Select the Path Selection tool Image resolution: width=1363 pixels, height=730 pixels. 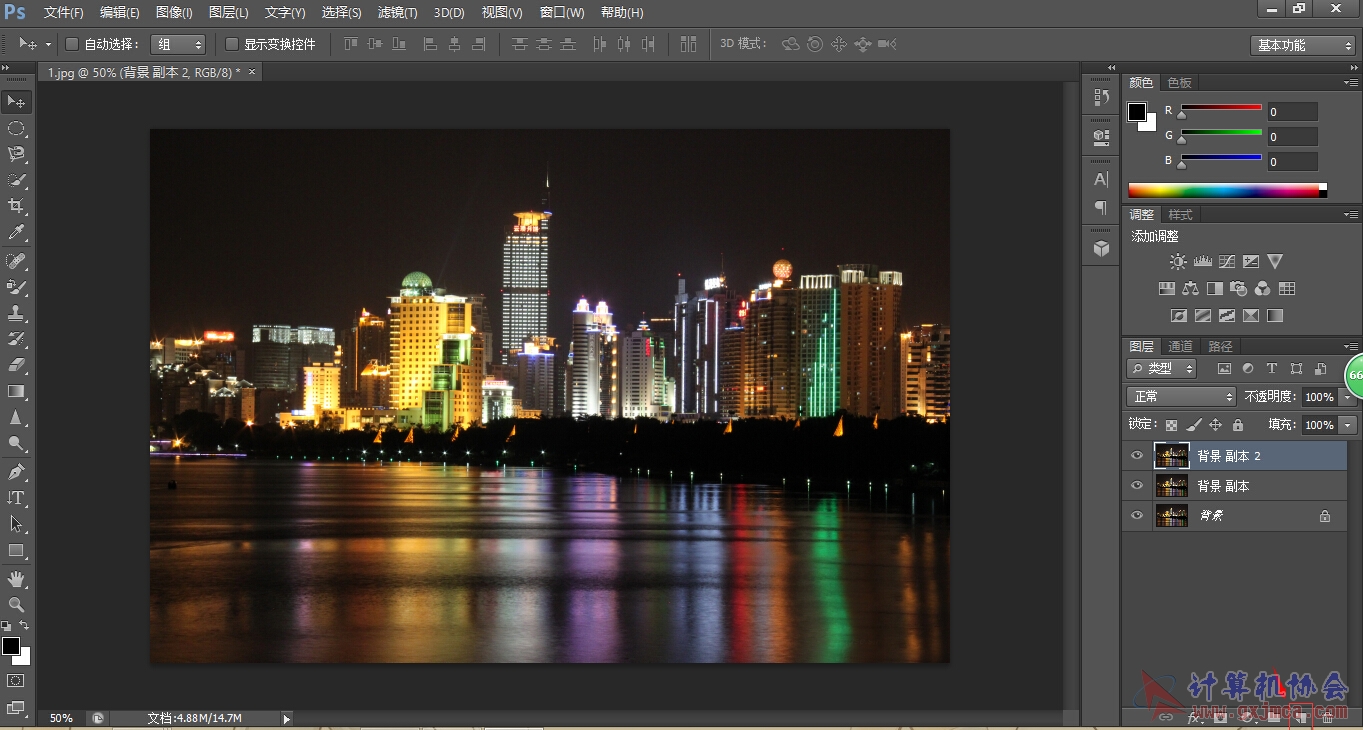point(17,523)
